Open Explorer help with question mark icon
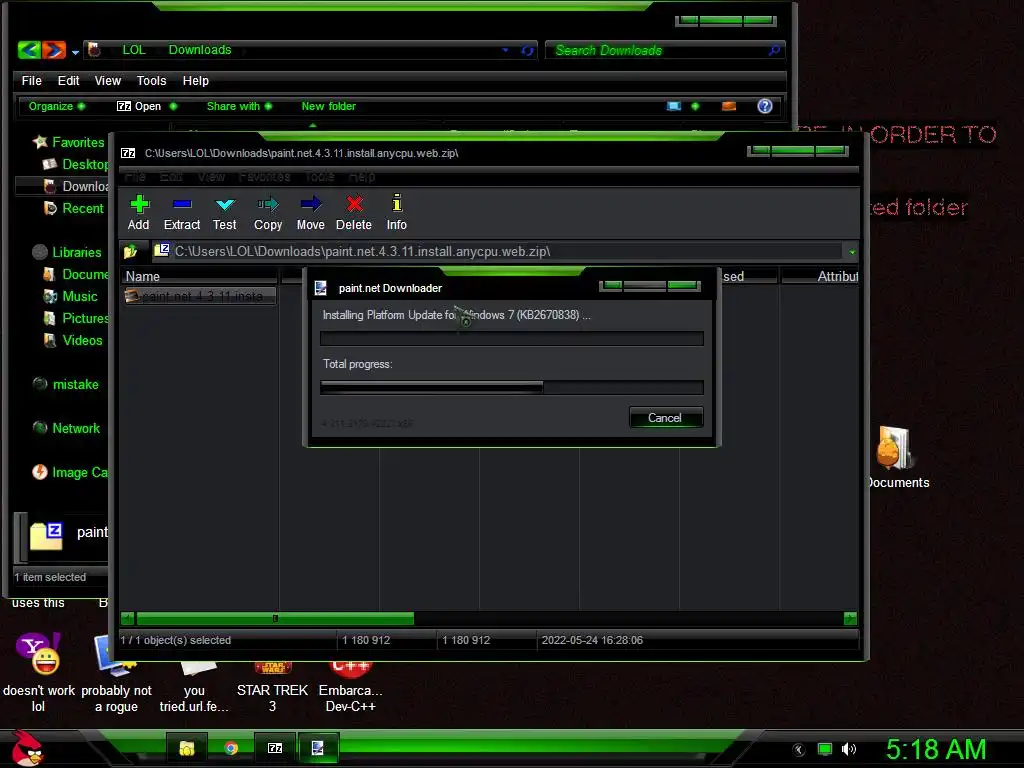 click(x=765, y=106)
